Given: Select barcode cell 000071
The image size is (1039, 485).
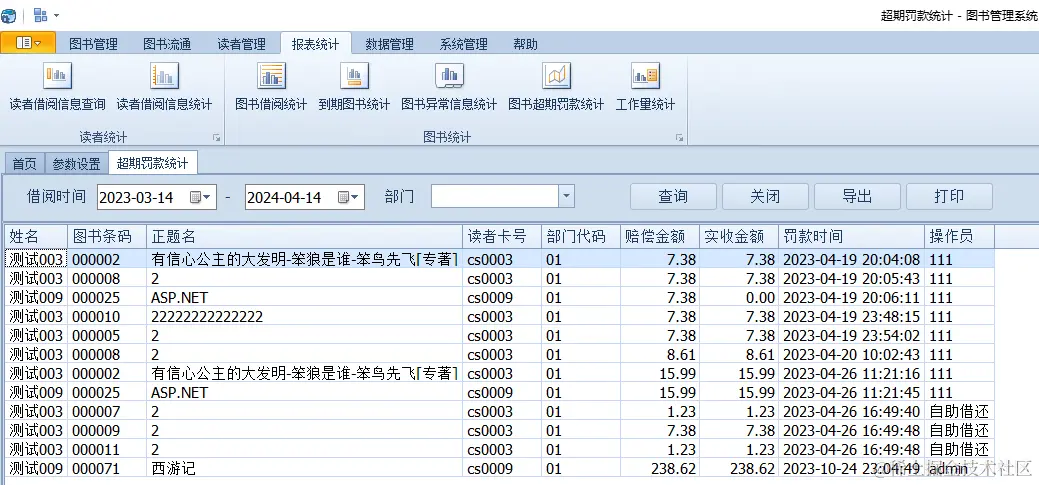Looking at the screenshot, I should click(107, 468).
